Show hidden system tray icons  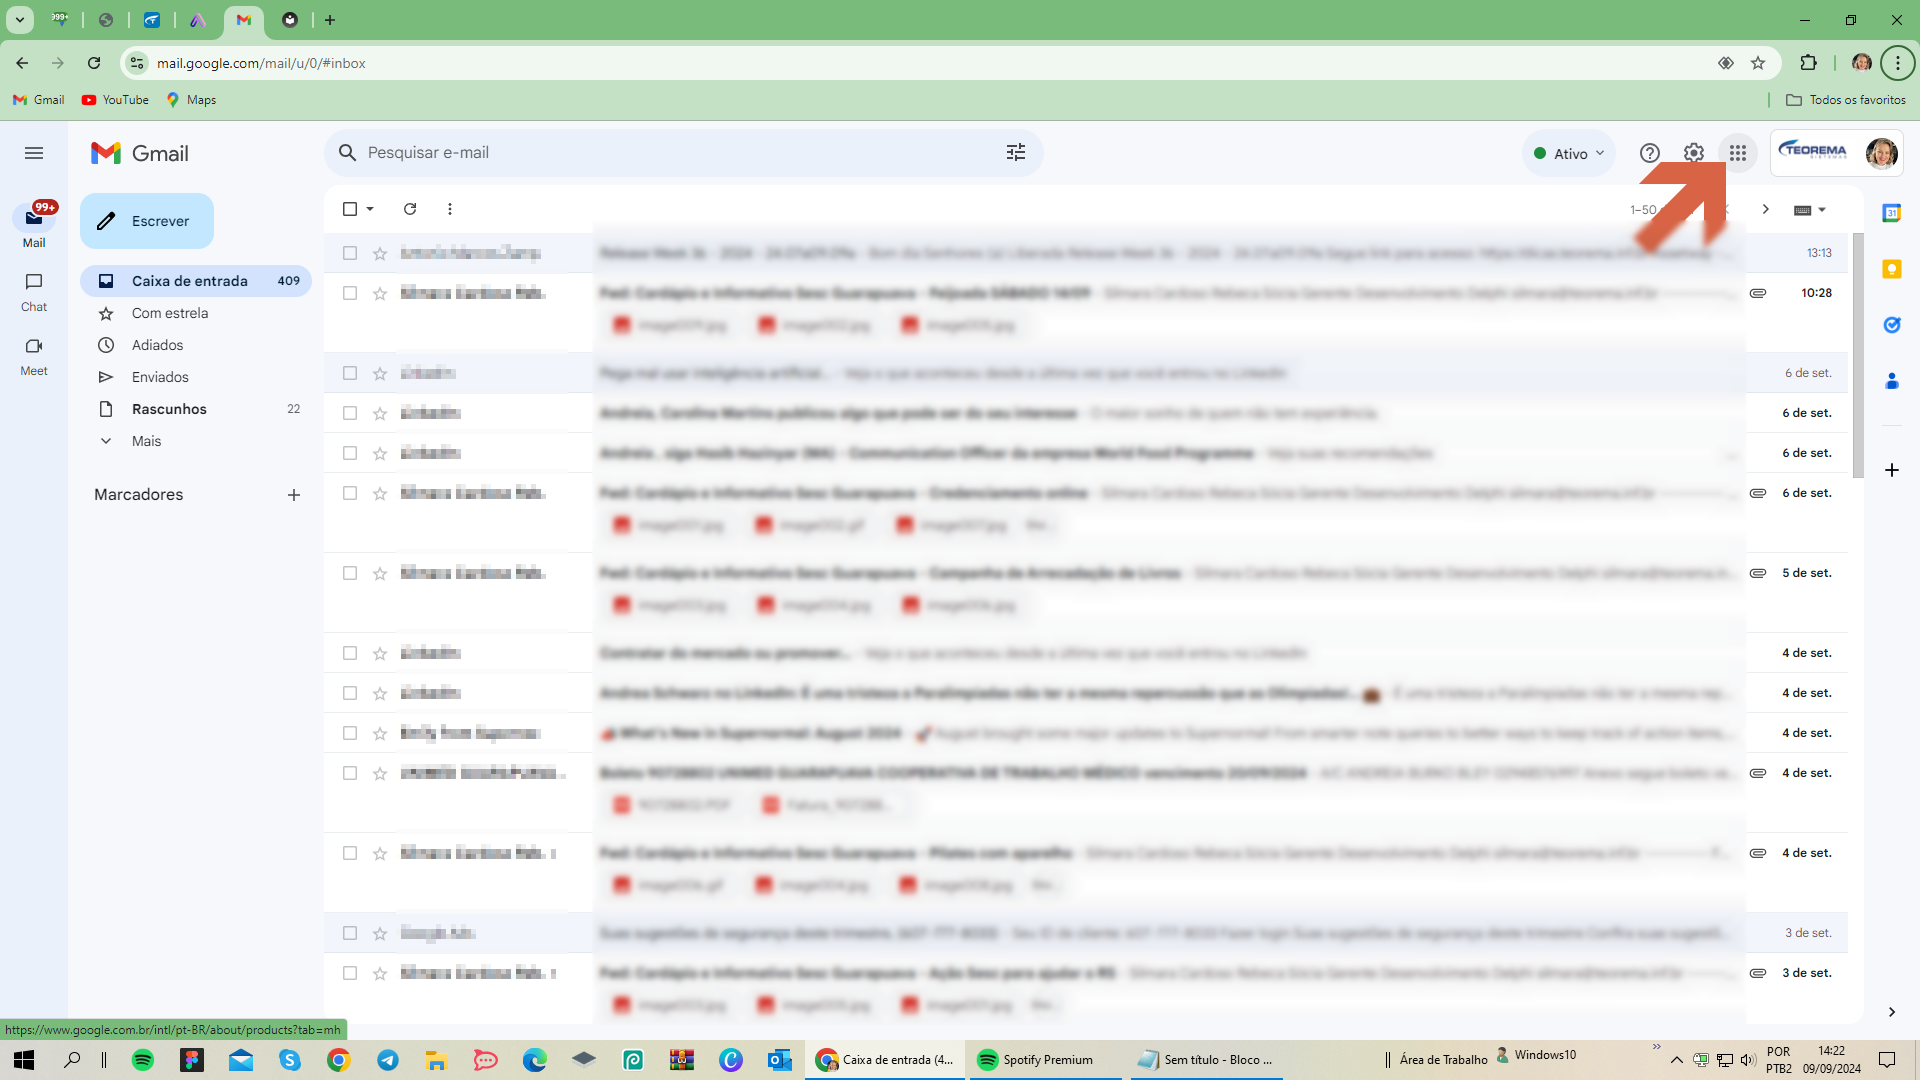click(1677, 1060)
